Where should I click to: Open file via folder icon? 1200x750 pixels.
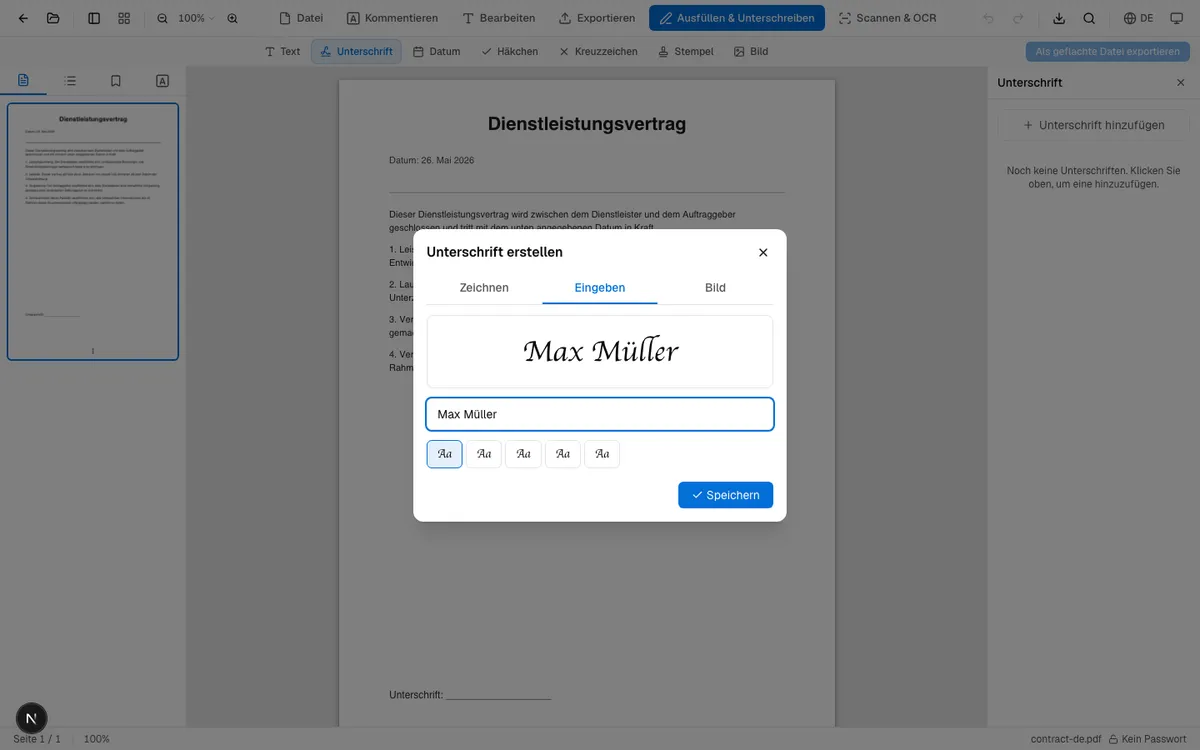pyautogui.click(x=53, y=18)
